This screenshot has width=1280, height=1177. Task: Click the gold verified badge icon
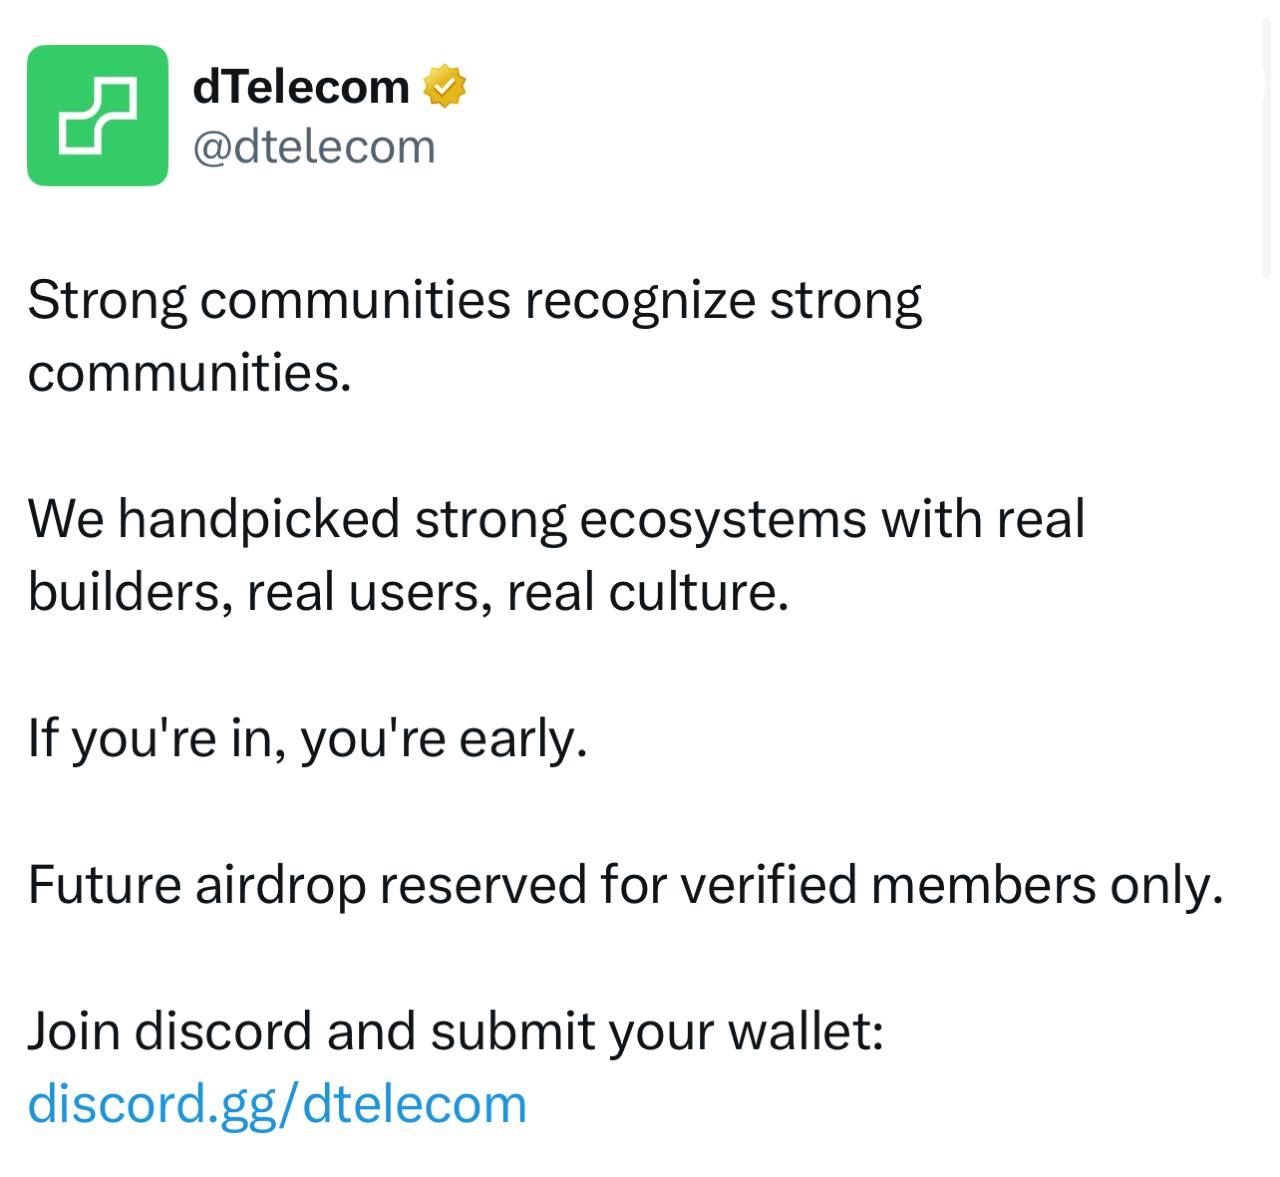coord(446,87)
